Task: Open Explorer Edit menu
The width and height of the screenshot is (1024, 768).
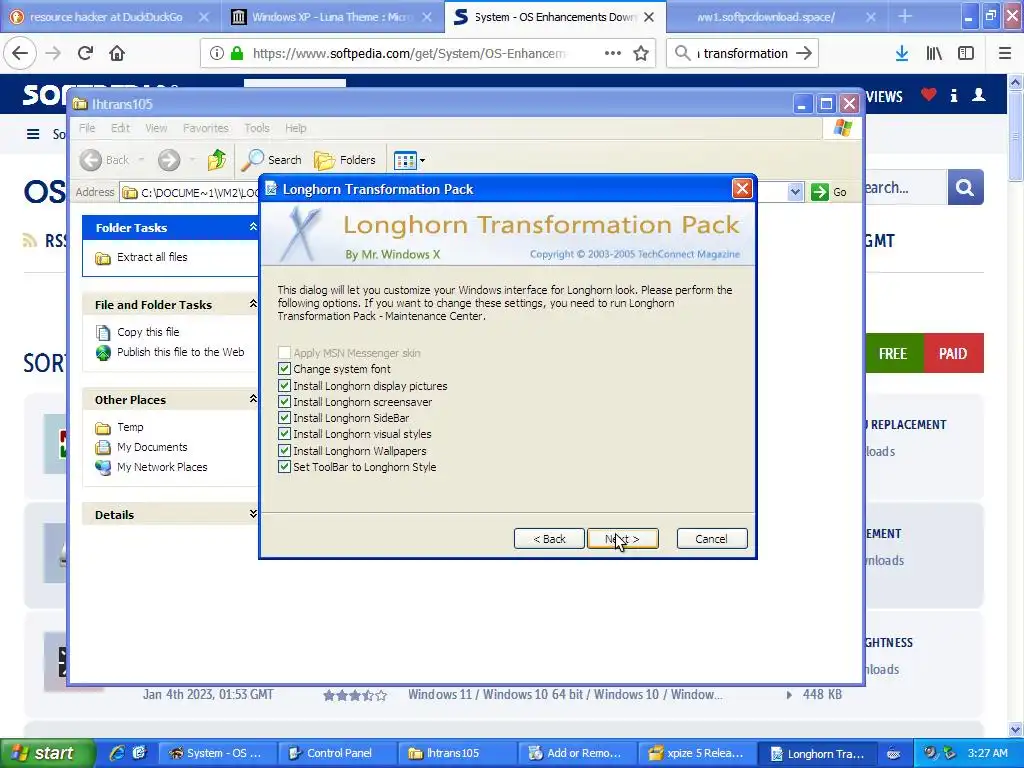Action: click(x=120, y=128)
